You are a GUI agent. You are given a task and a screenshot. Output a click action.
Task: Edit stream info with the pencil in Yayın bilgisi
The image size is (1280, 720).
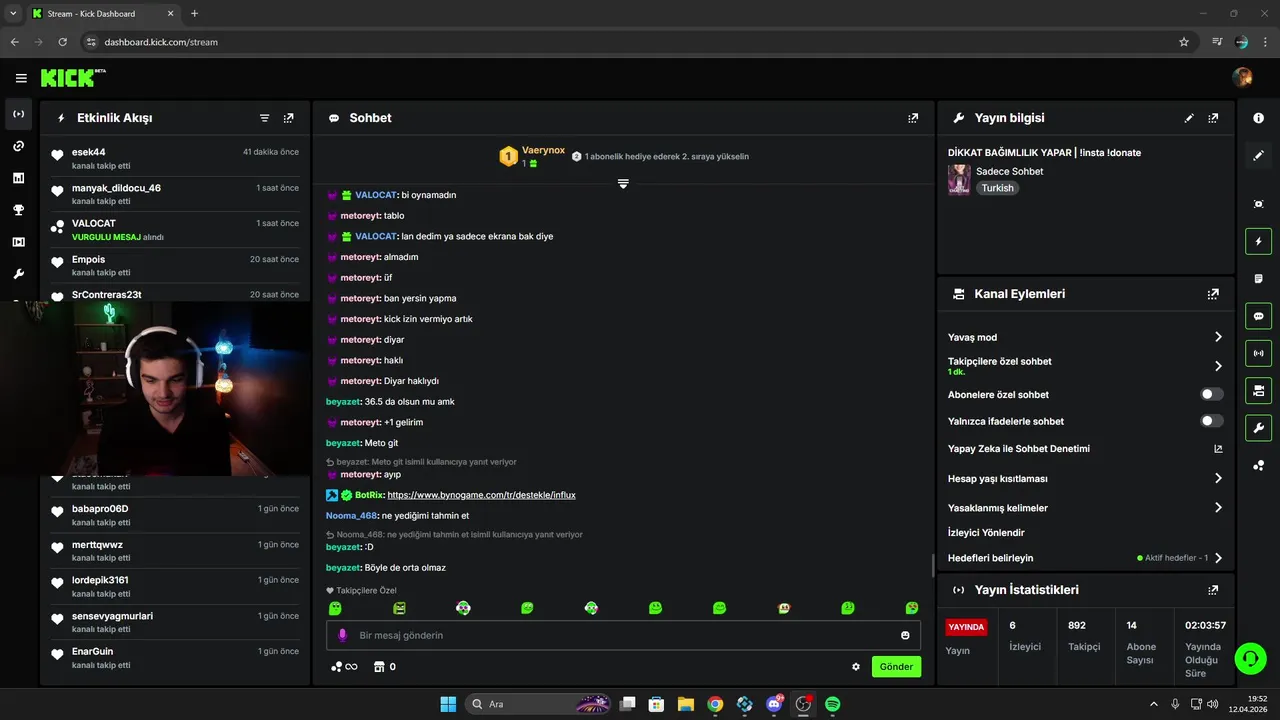point(1189,118)
